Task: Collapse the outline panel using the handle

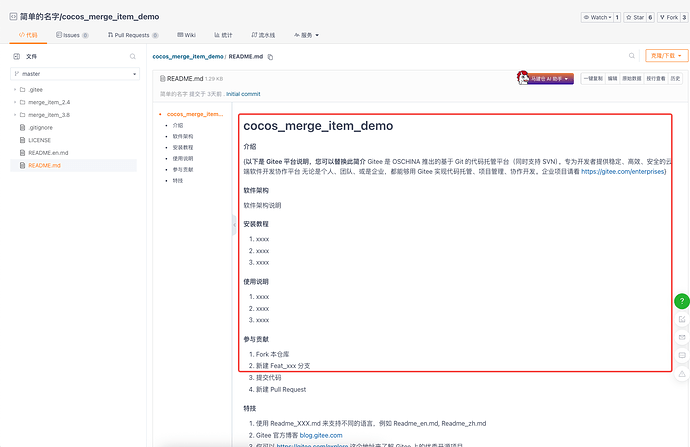Action: pyautogui.click(x=234, y=225)
